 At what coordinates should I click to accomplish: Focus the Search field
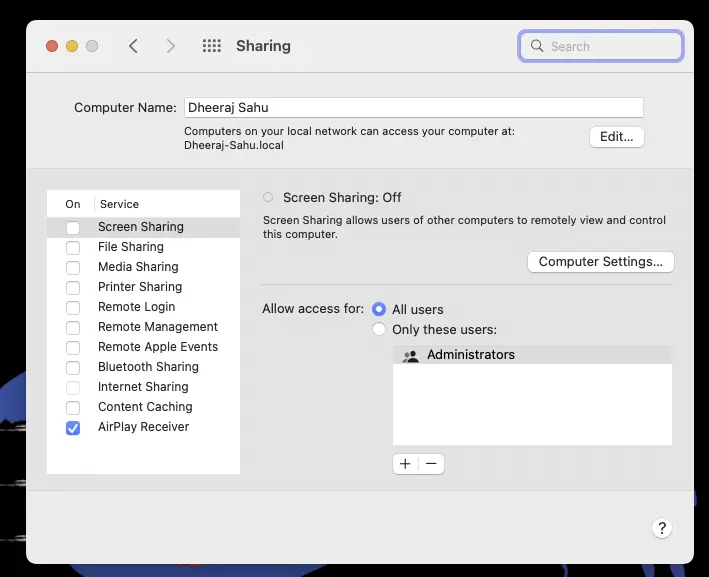[x=600, y=46]
